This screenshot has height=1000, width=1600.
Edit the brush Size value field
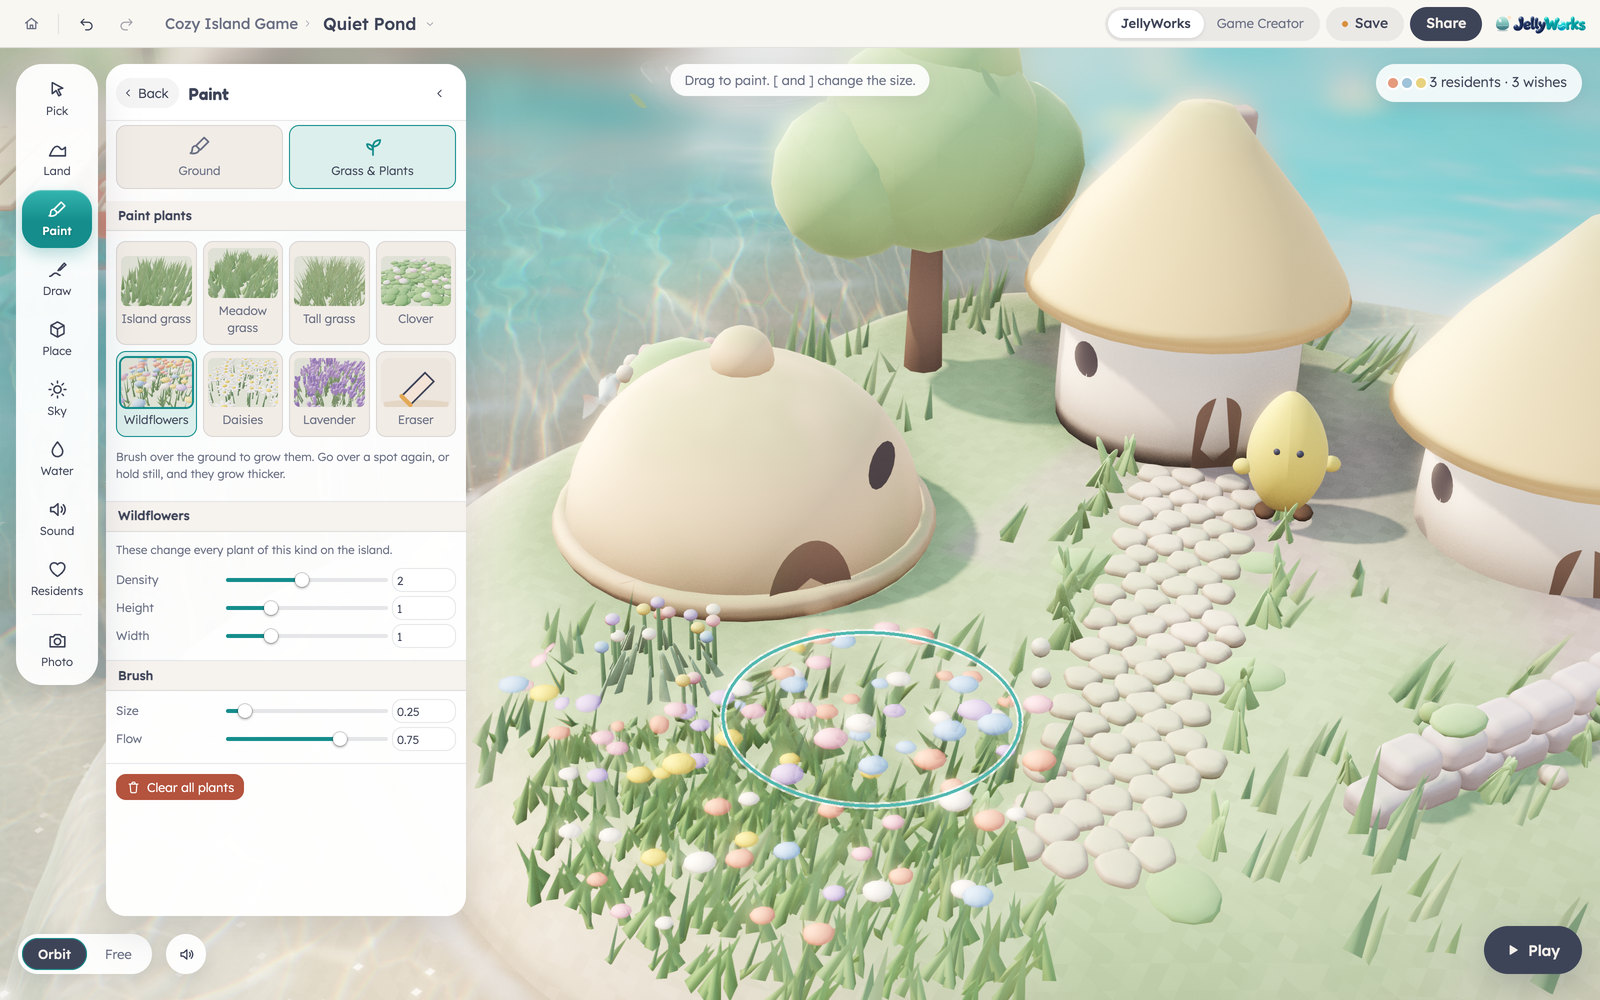(x=424, y=711)
